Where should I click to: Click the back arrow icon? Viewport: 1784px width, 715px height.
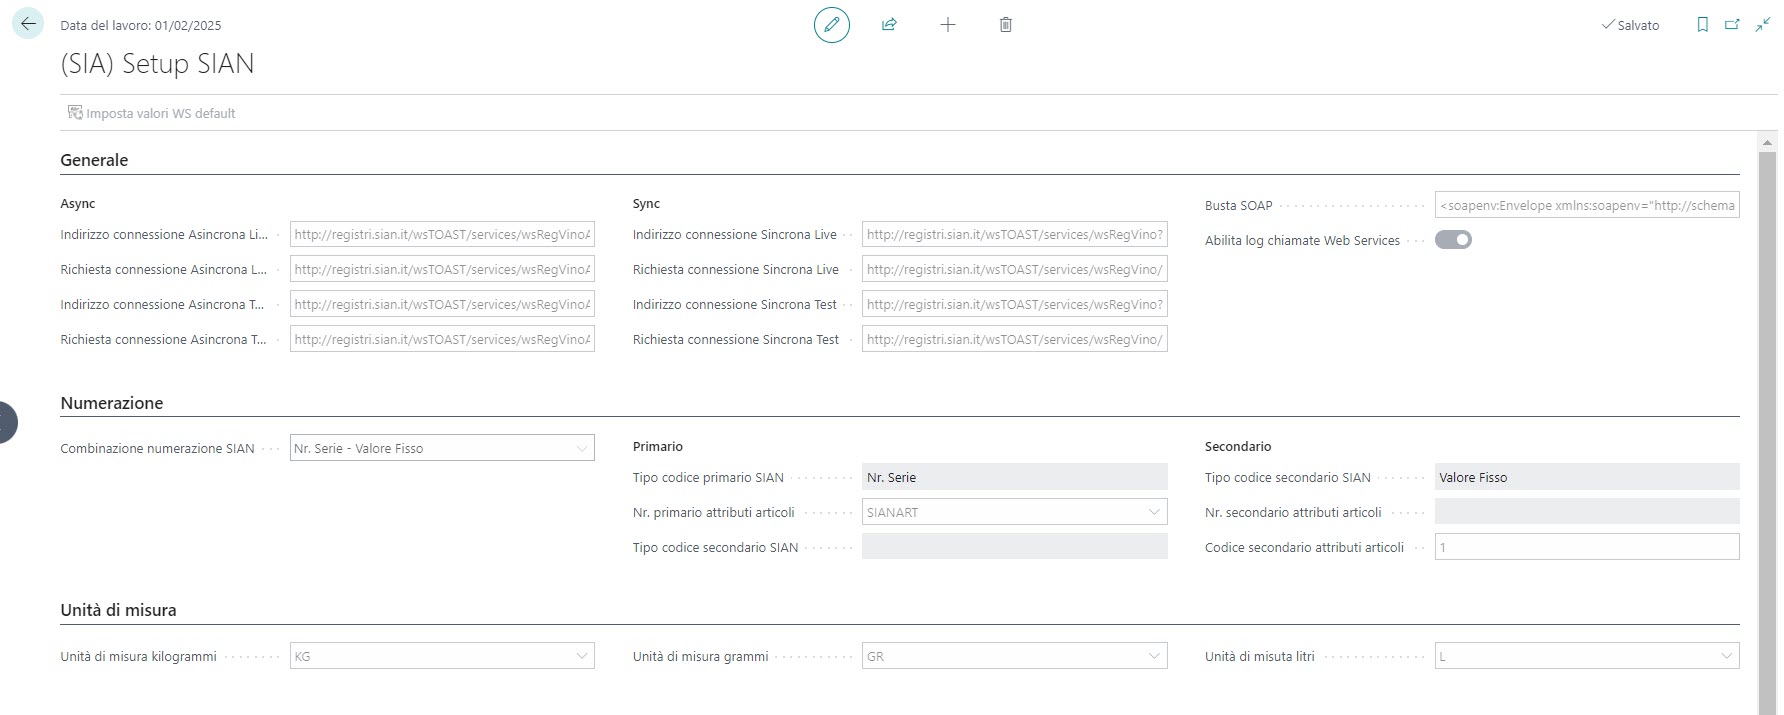pyautogui.click(x=28, y=25)
